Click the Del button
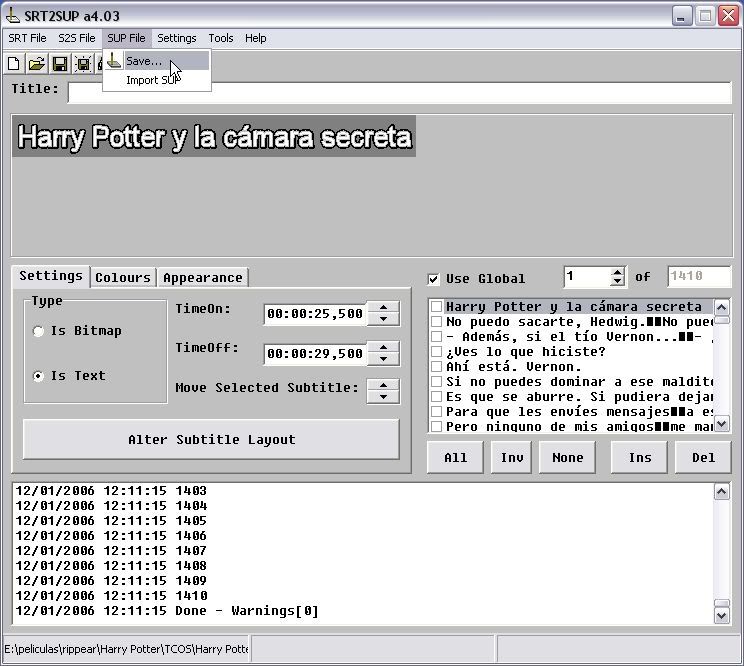The width and height of the screenshot is (744, 666). click(x=703, y=457)
